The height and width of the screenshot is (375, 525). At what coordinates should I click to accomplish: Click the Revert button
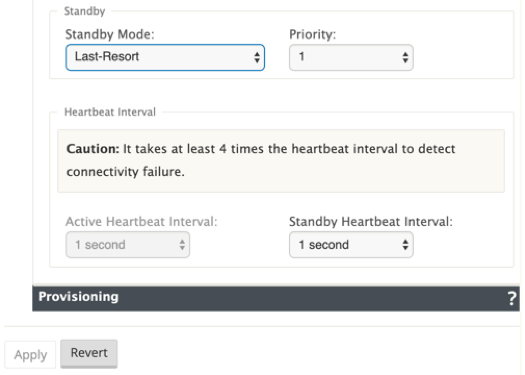point(89,353)
